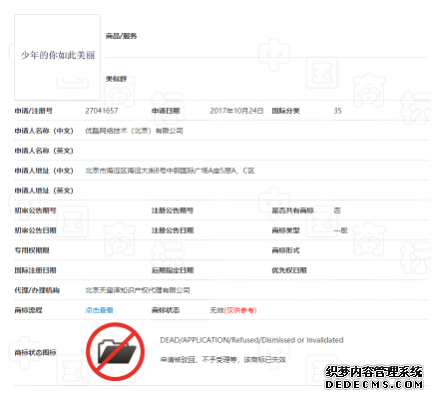Click the 专用权期限 label
This screenshot has height=399, width=434.
click(32, 250)
